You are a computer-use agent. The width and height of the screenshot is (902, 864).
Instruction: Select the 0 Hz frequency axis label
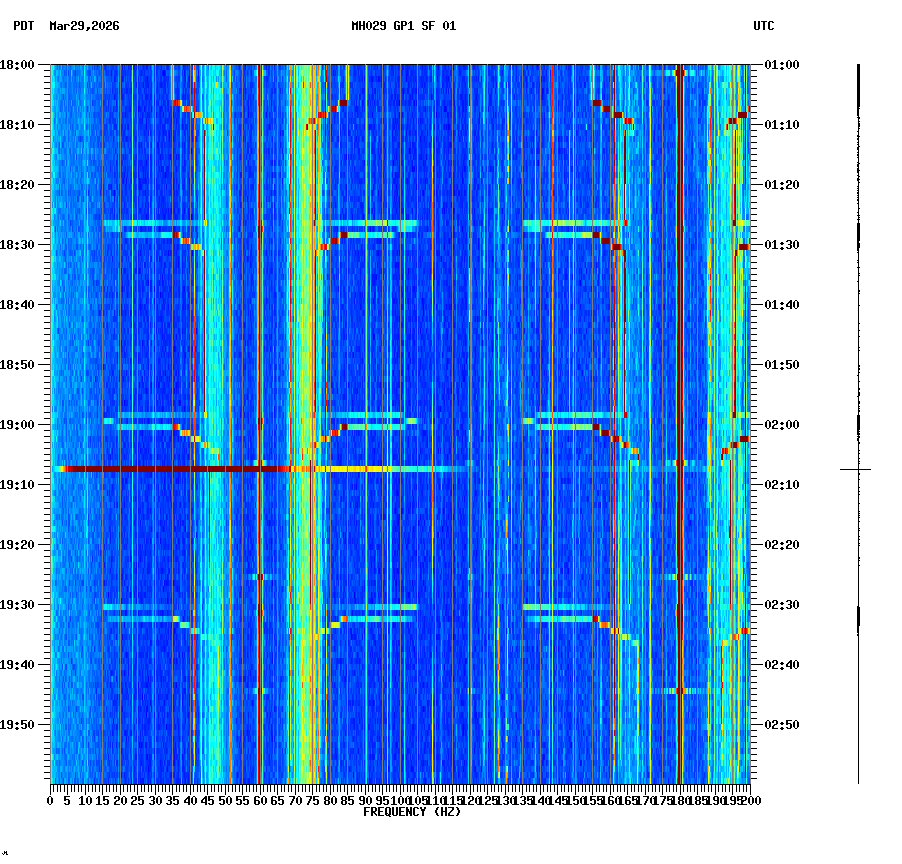click(50, 801)
